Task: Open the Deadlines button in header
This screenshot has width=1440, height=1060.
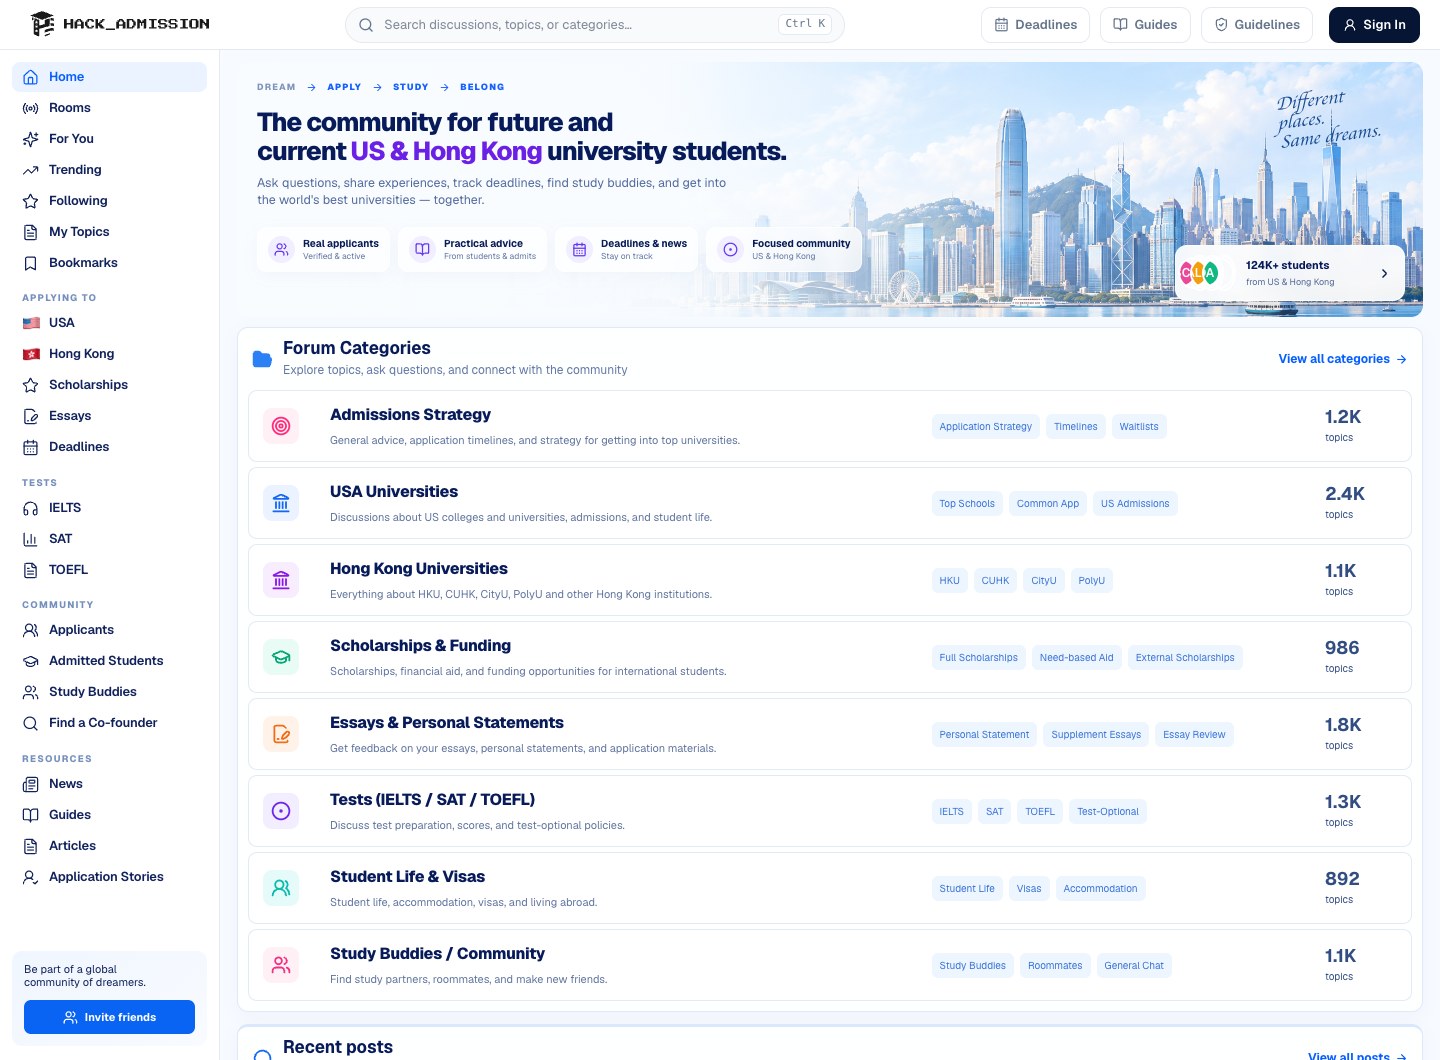Action: coord(1036,25)
